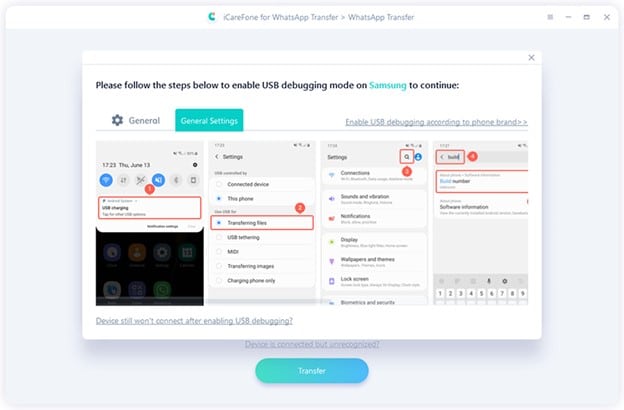
Task: Tap the Wi-Fi quick toggle icon
Action: [x=106, y=180]
